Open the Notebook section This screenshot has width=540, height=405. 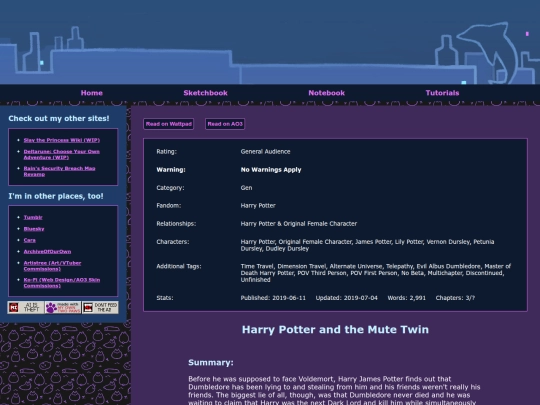[326, 93]
